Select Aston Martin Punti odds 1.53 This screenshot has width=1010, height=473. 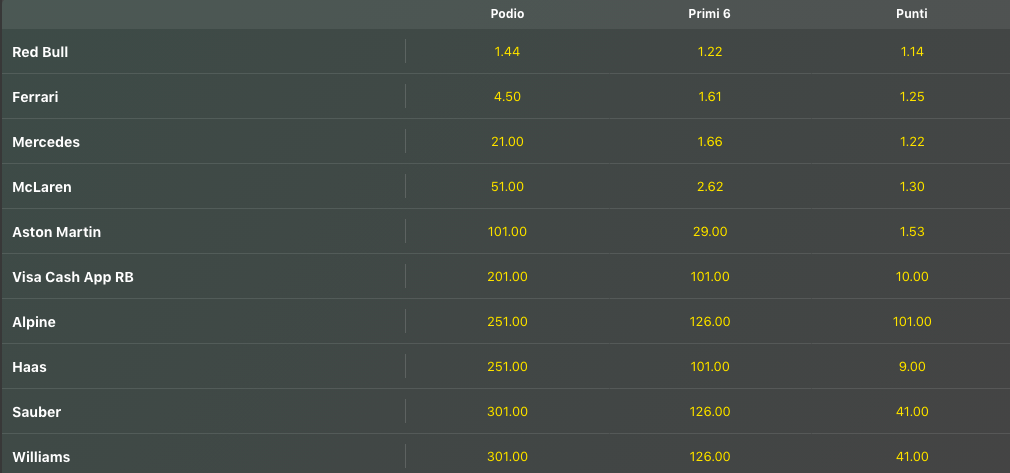tap(912, 232)
